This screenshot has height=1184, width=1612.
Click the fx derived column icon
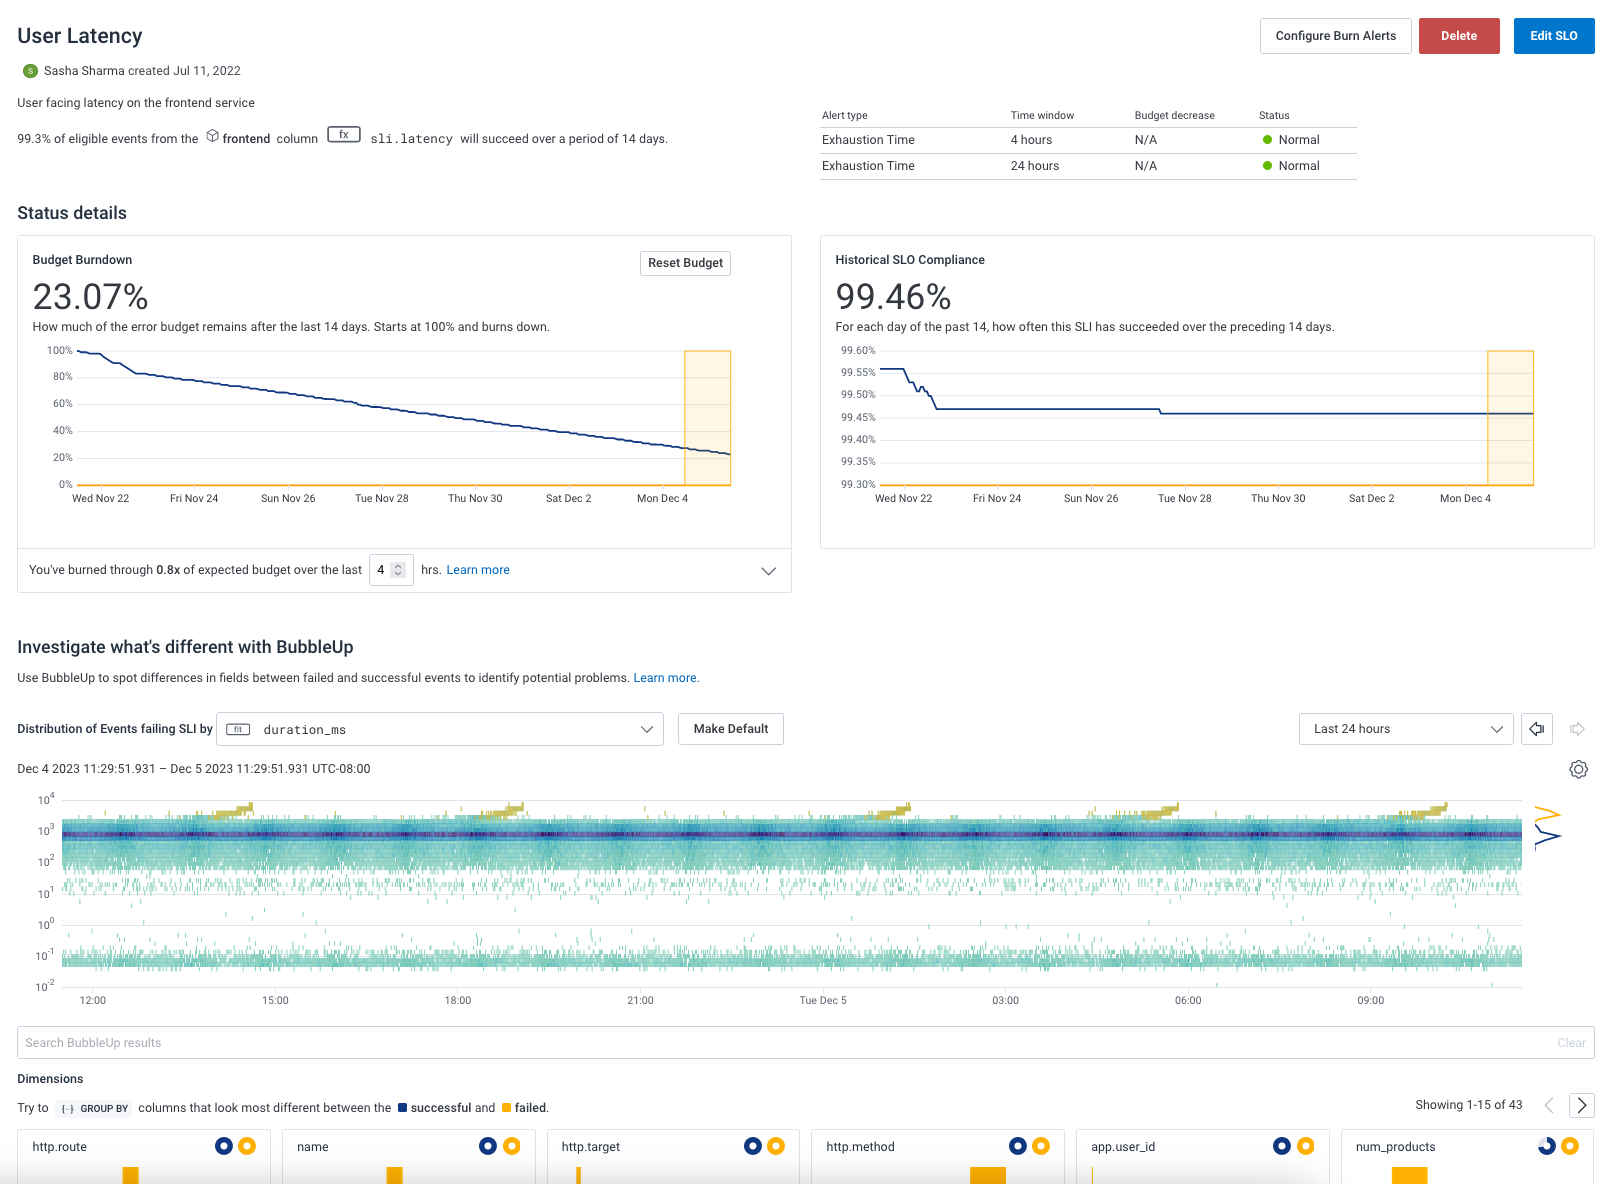tap(344, 135)
